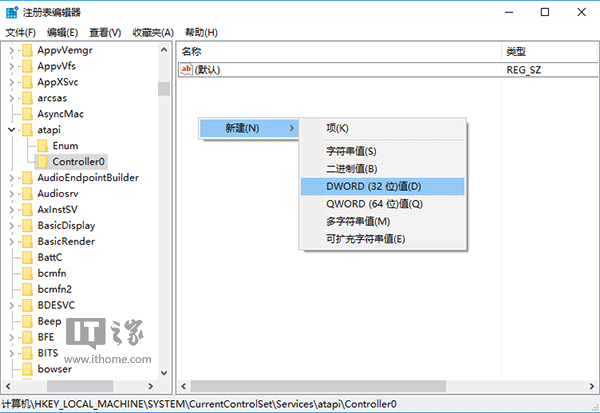600x413 pixels.
Task: Click the Registry Editor app icon in title bar
Action: 12,12
